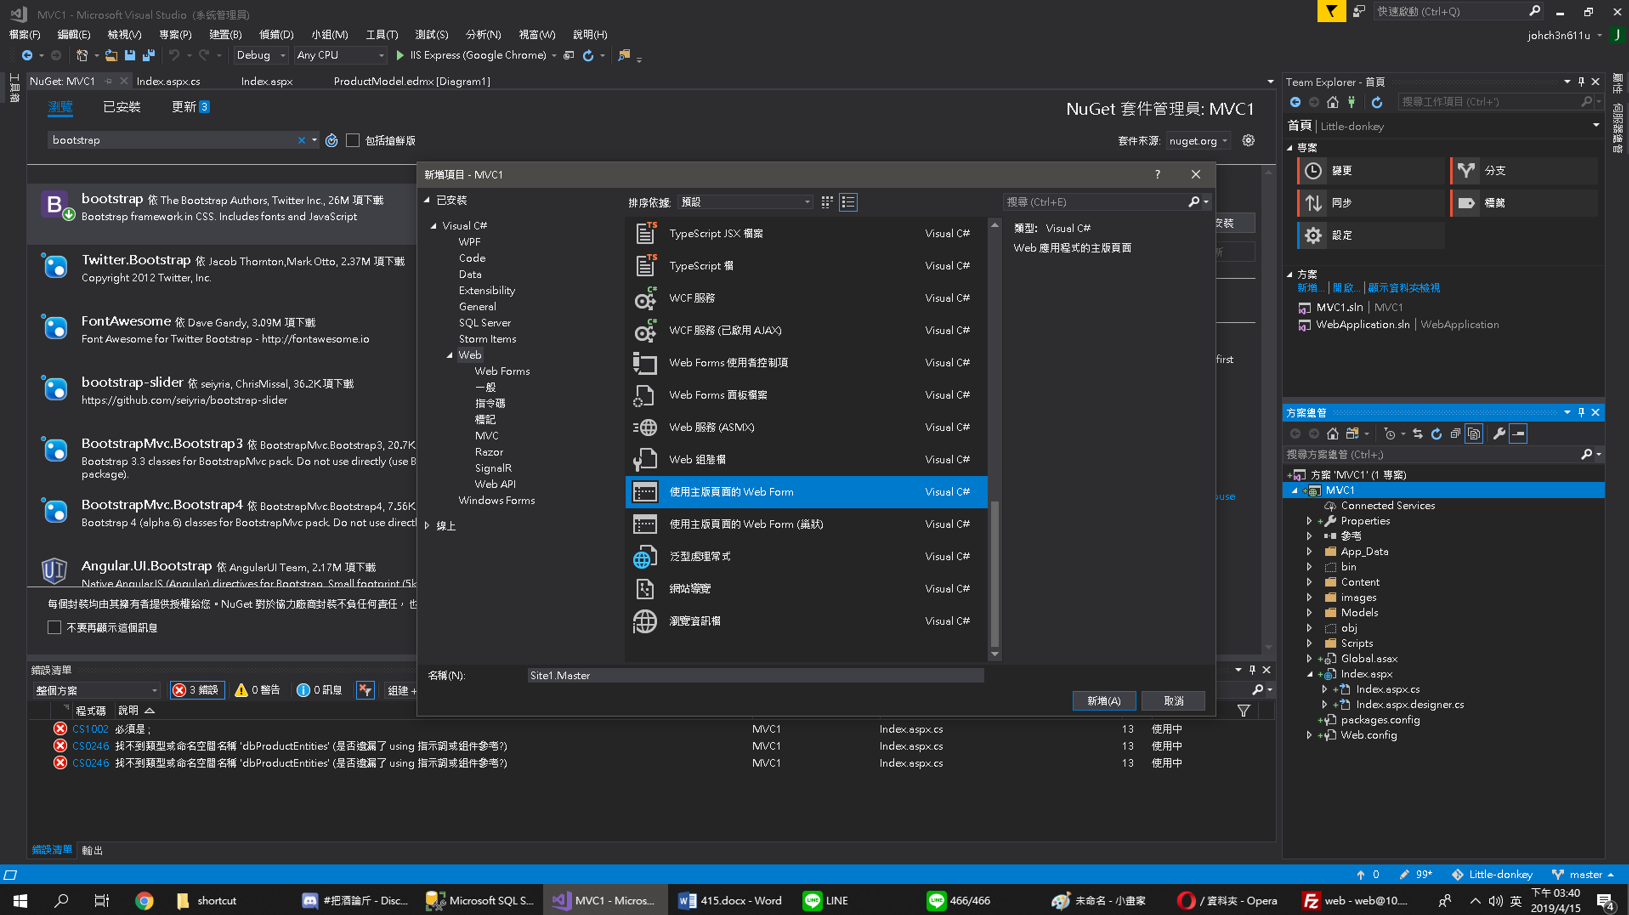The height and width of the screenshot is (915, 1629).
Task: Toggle Show All Files in Solution Explorer
Action: pyautogui.click(x=1474, y=434)
